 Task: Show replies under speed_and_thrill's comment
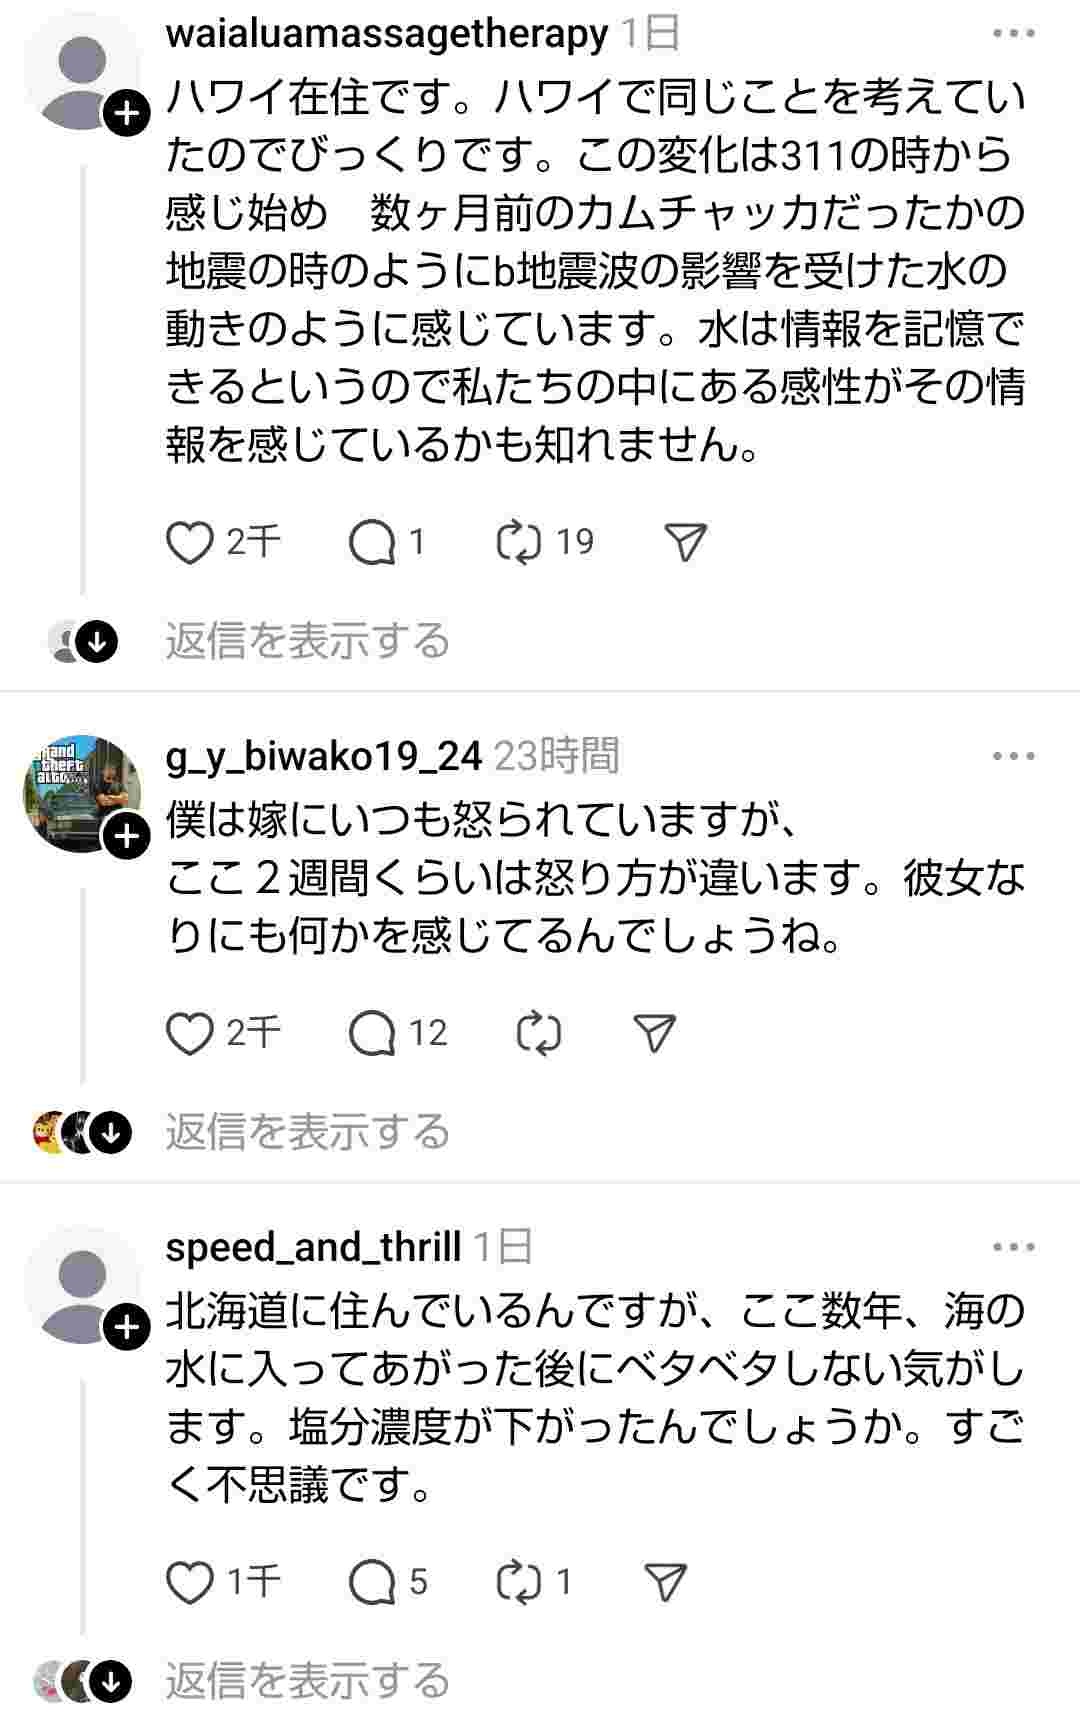(307, 1681)
